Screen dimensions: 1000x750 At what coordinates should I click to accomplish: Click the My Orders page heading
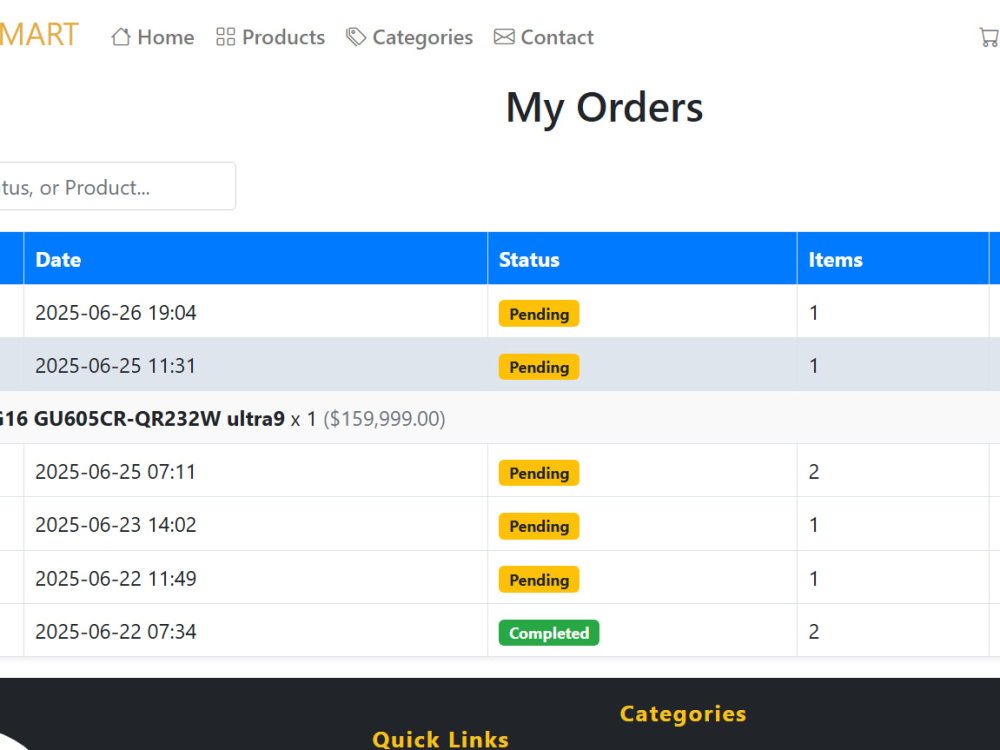coord(604,108)
